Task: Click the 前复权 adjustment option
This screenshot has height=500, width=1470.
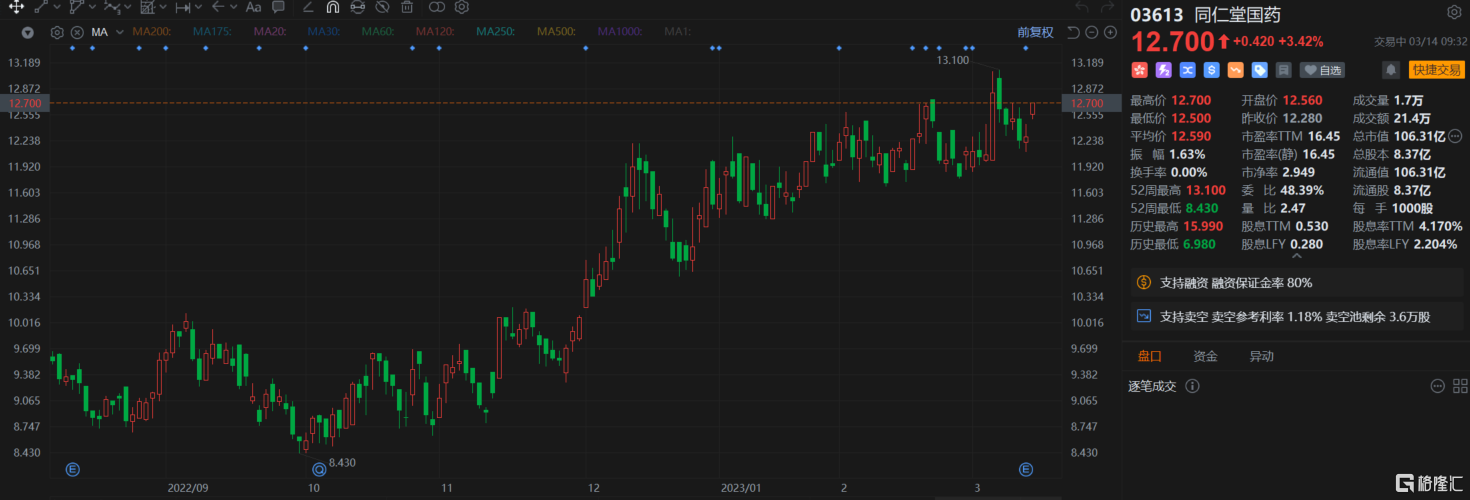Action: pyautogui.click(x=1035, y=32)
